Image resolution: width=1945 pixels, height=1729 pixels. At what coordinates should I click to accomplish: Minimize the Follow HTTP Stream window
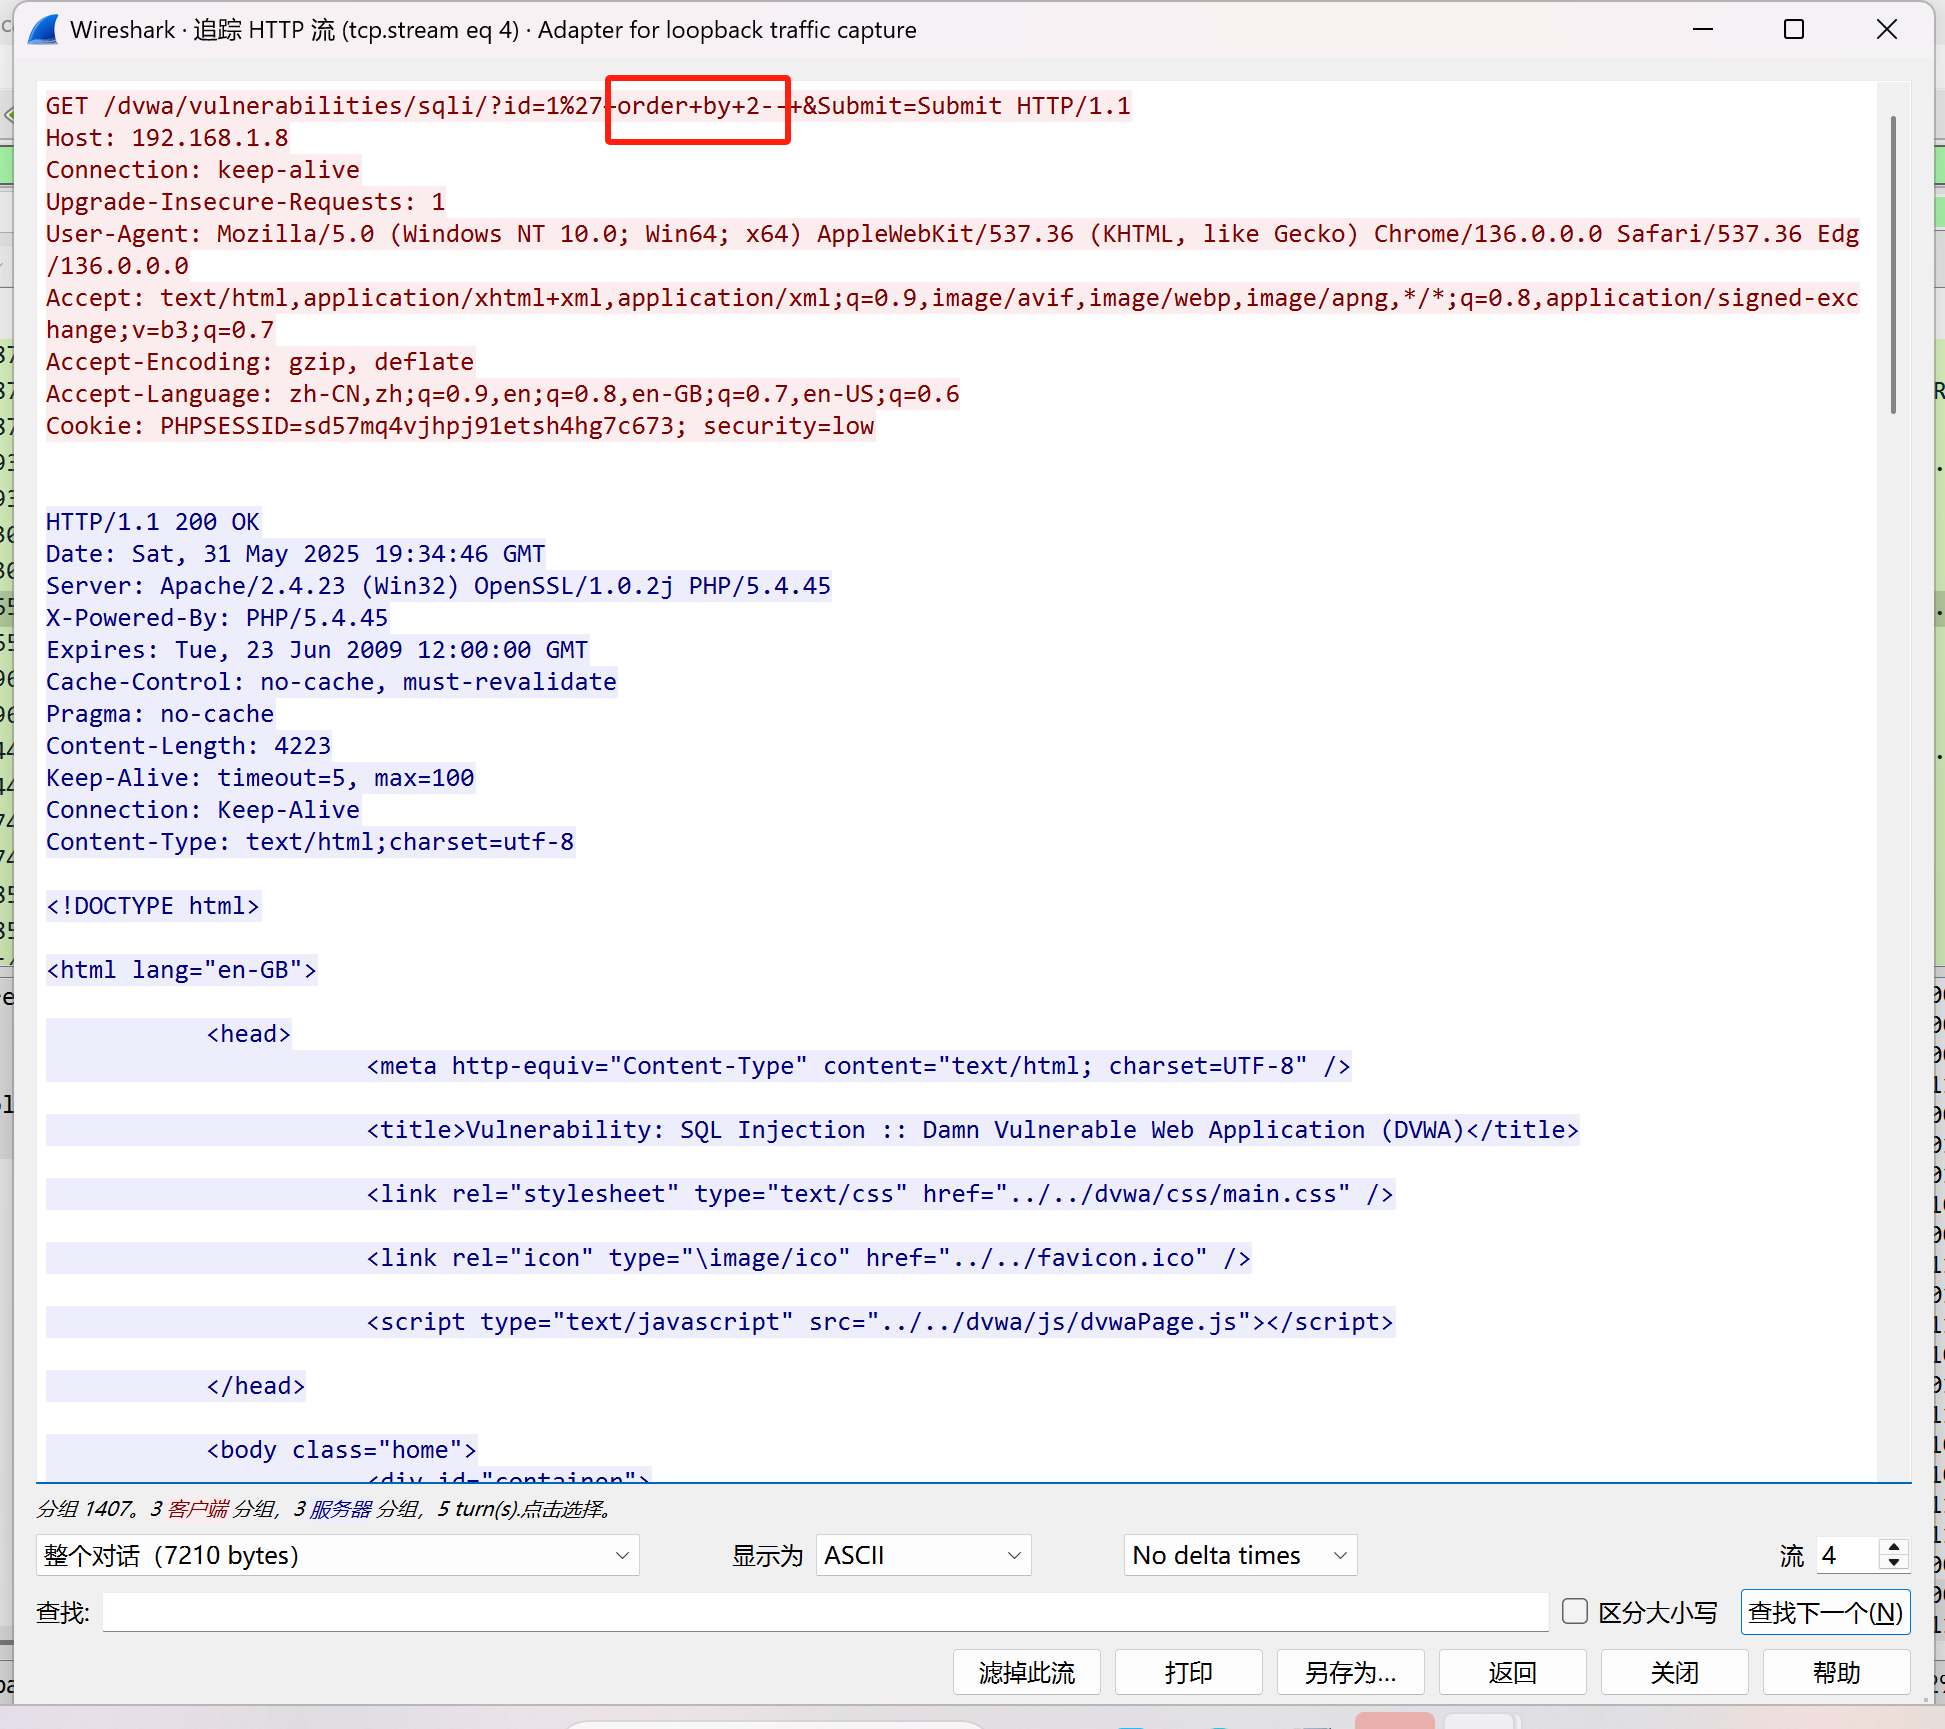click(x=1703, y=30)
